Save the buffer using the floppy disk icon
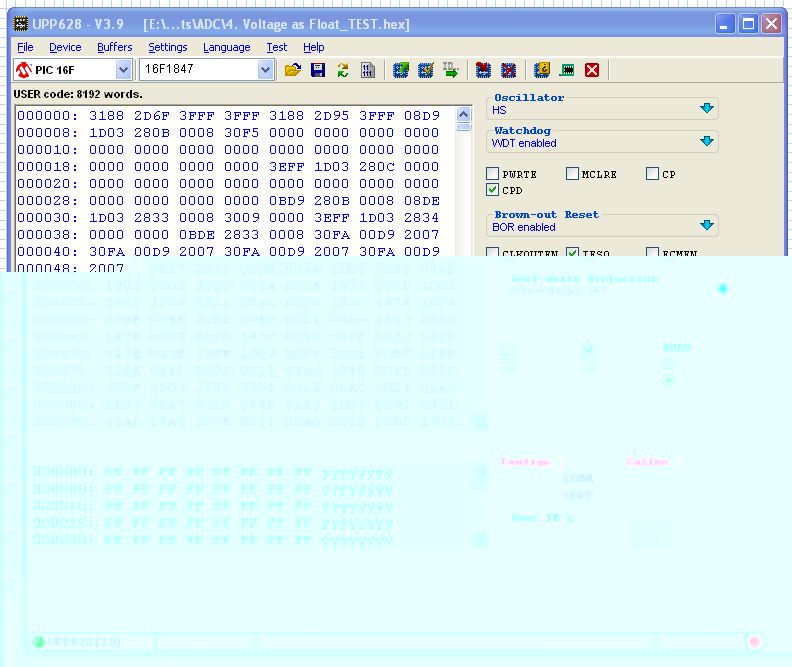792x667 pixels. (x=318, y=70)
